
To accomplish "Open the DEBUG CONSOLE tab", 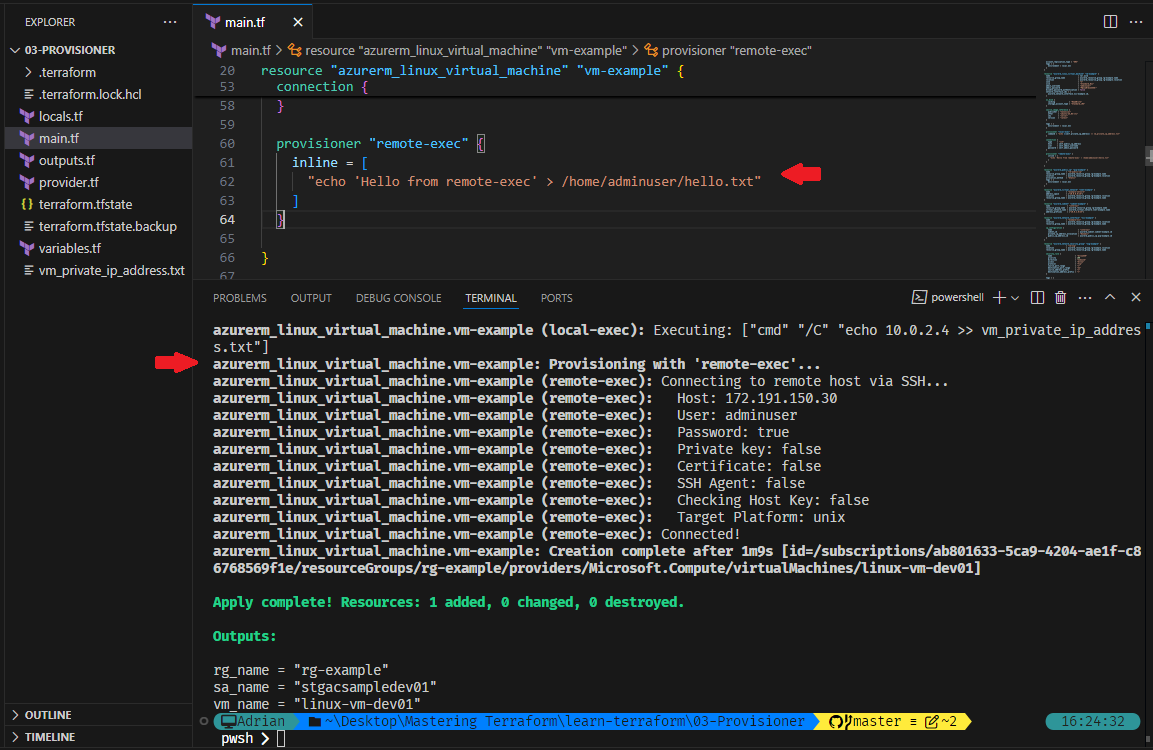I will [399, 298].
